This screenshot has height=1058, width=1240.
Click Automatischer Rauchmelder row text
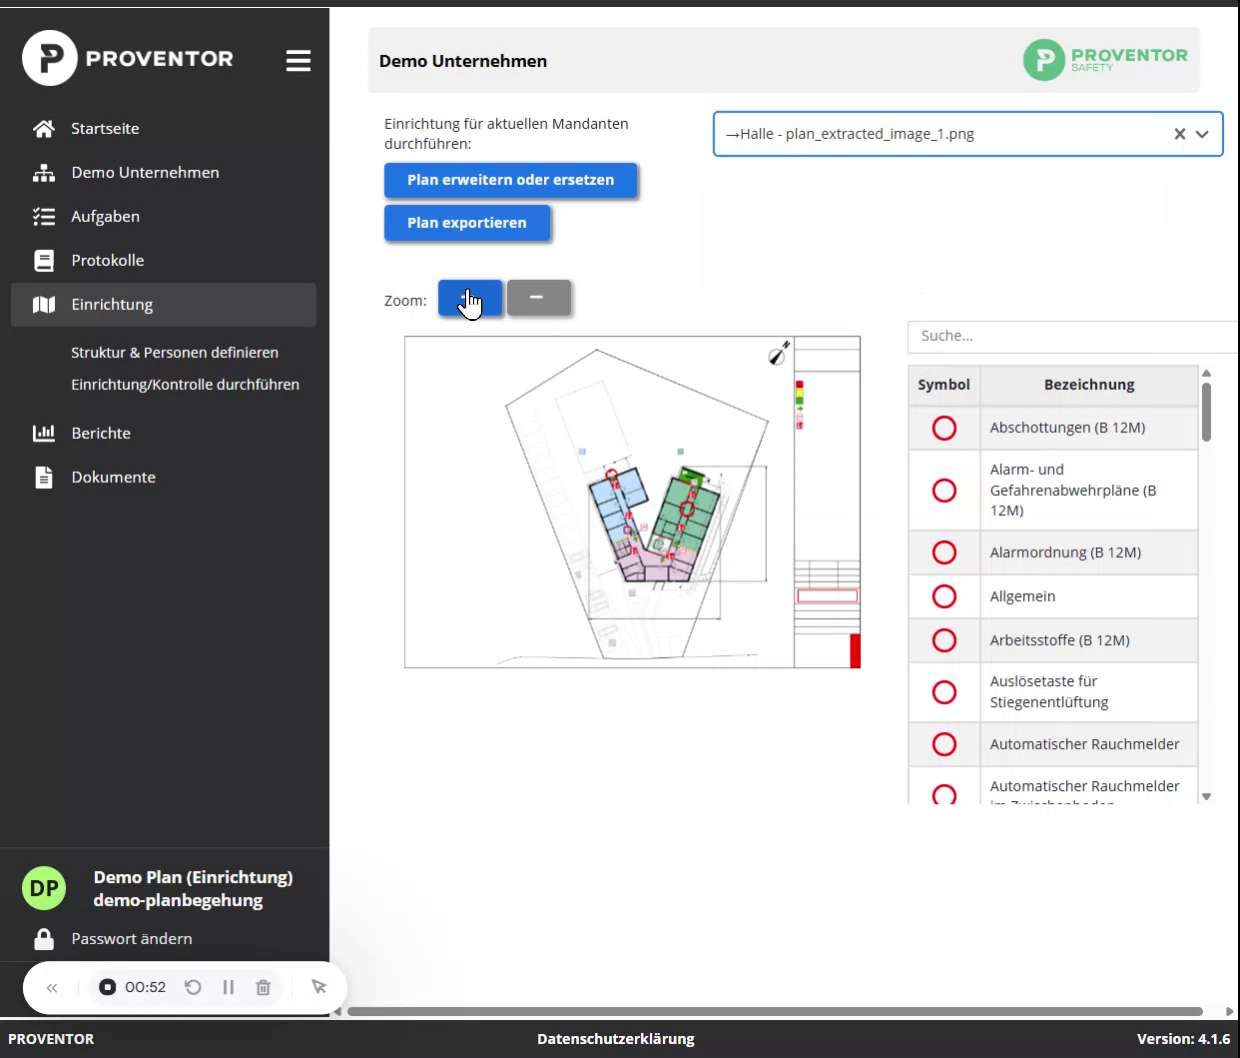pyautogui.click(x=1085, y=744)
